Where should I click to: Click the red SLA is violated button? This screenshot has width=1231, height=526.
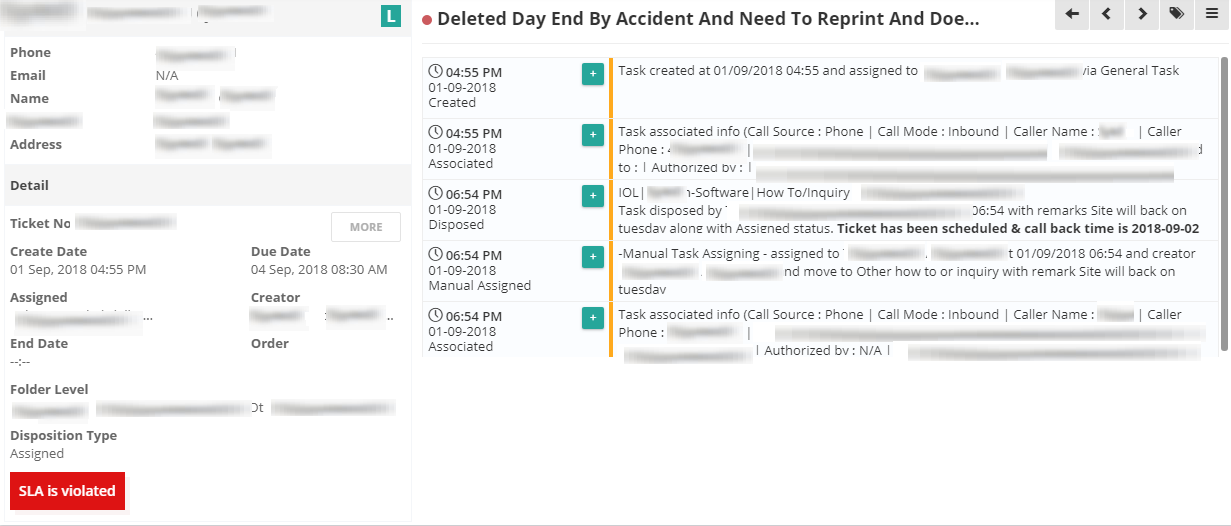tap(67, 491)
